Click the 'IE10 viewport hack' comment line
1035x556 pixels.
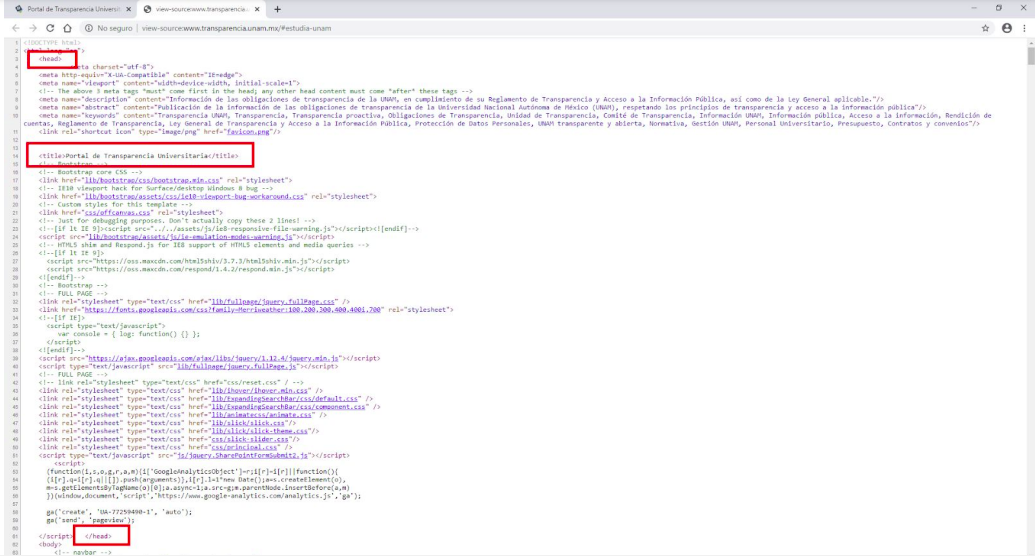pos(156,188)
